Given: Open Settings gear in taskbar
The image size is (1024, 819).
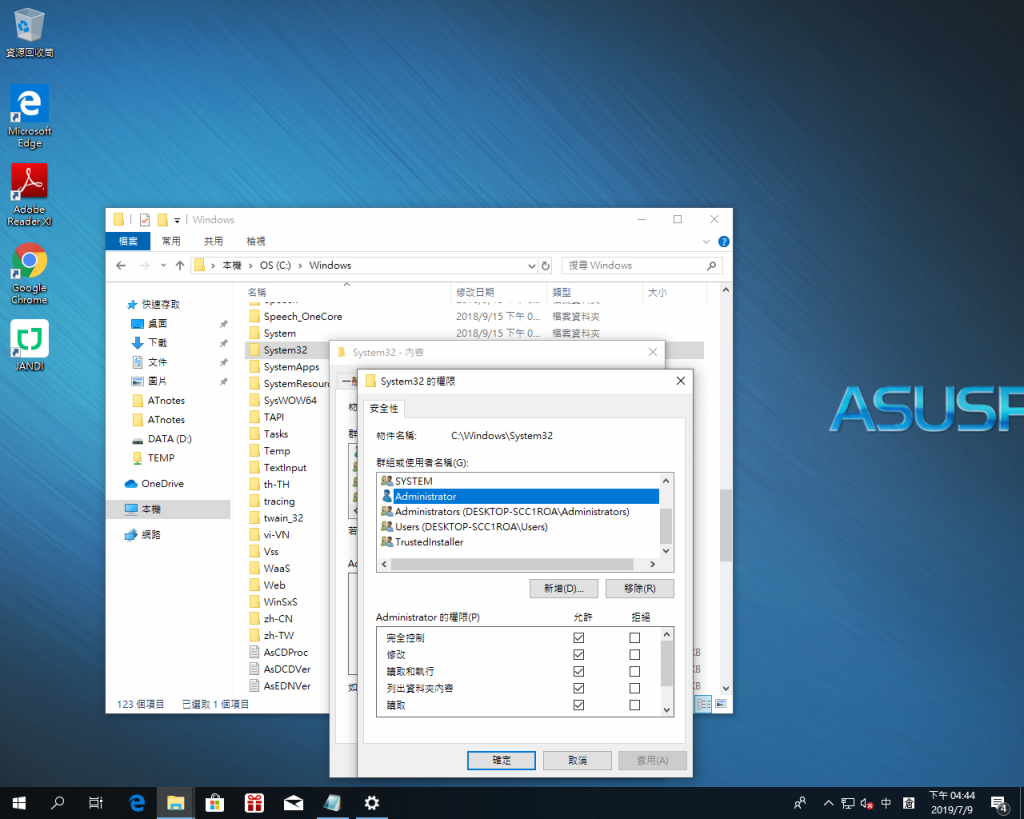Looking at the screenshot, I should tap(372, 803).
